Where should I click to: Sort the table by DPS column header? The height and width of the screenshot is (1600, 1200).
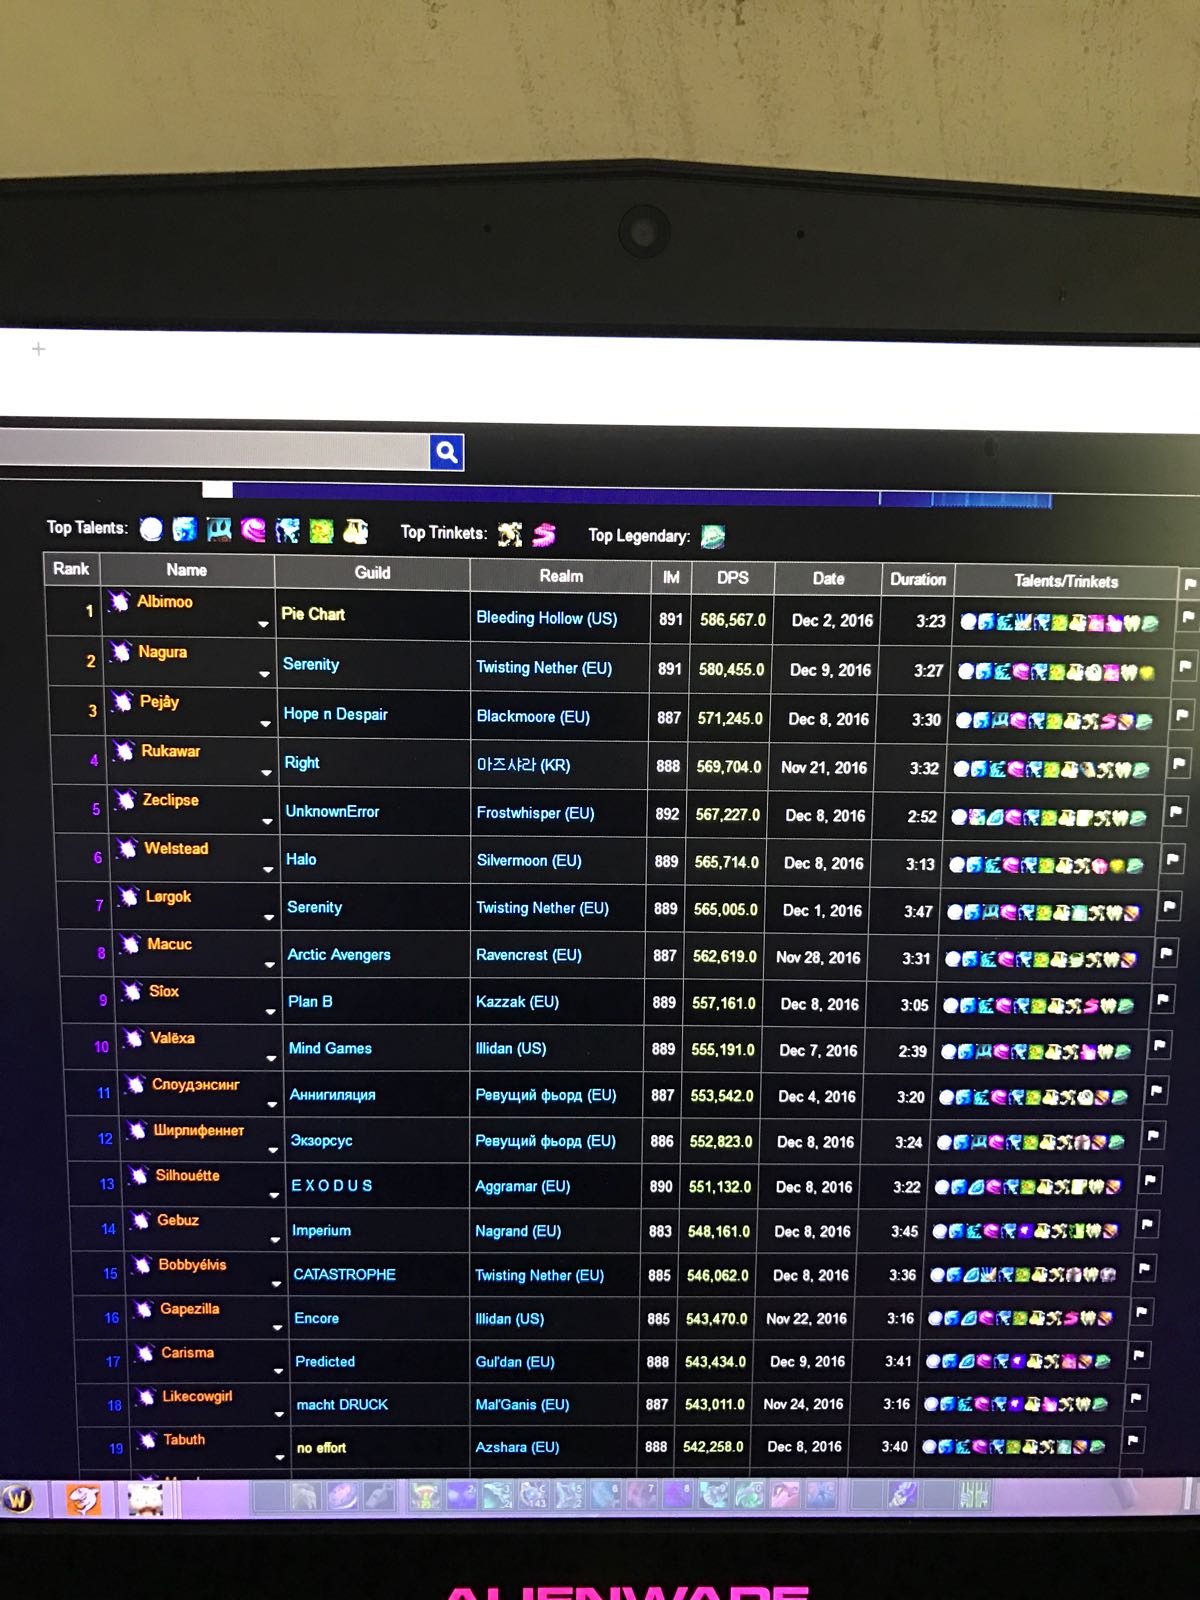733,577
